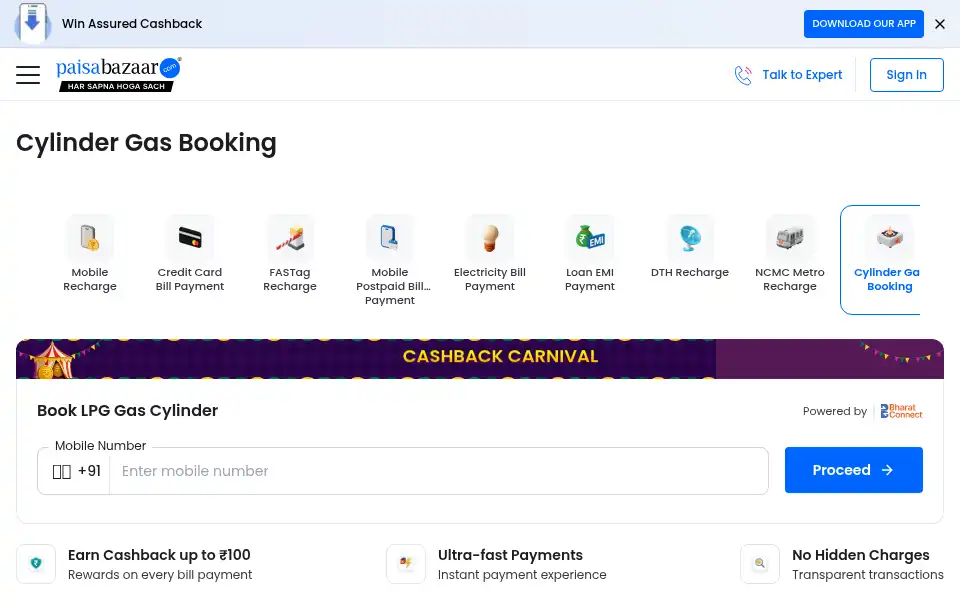This screenshot has width=960, height=600.
Task: Click the Credit Card Bill Payment label
Action: (x=190, y=279)
